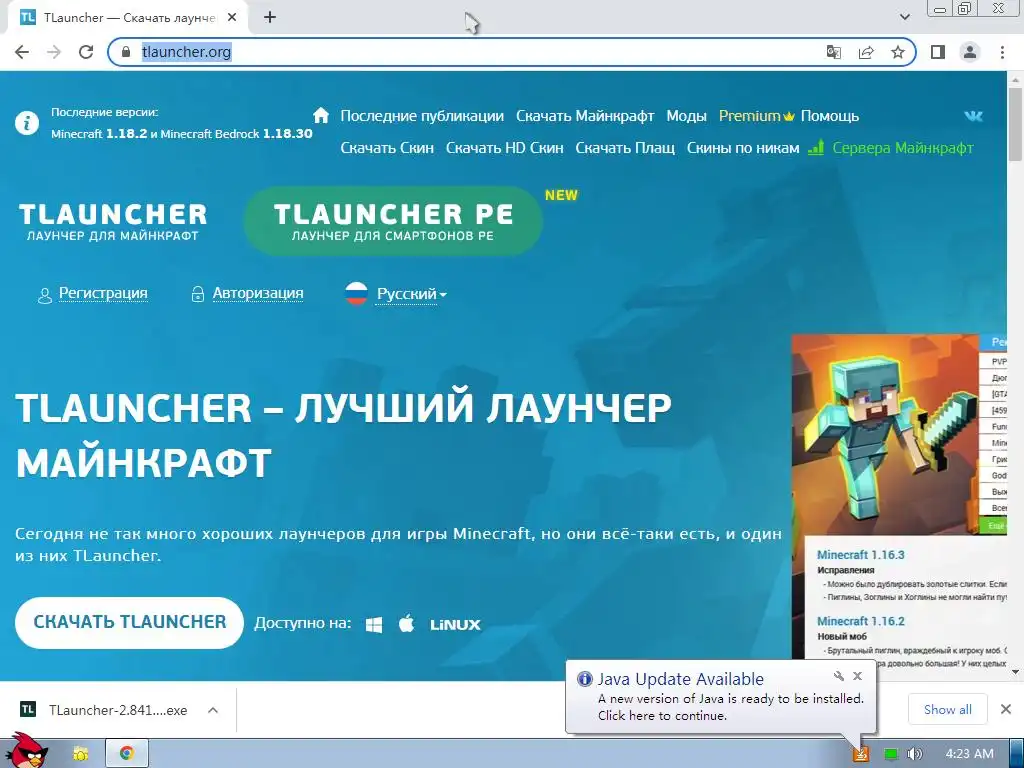Viewport: 1024px width, 768px height.
Task: View site info via the padlock icon
Action: pos(126,52)
